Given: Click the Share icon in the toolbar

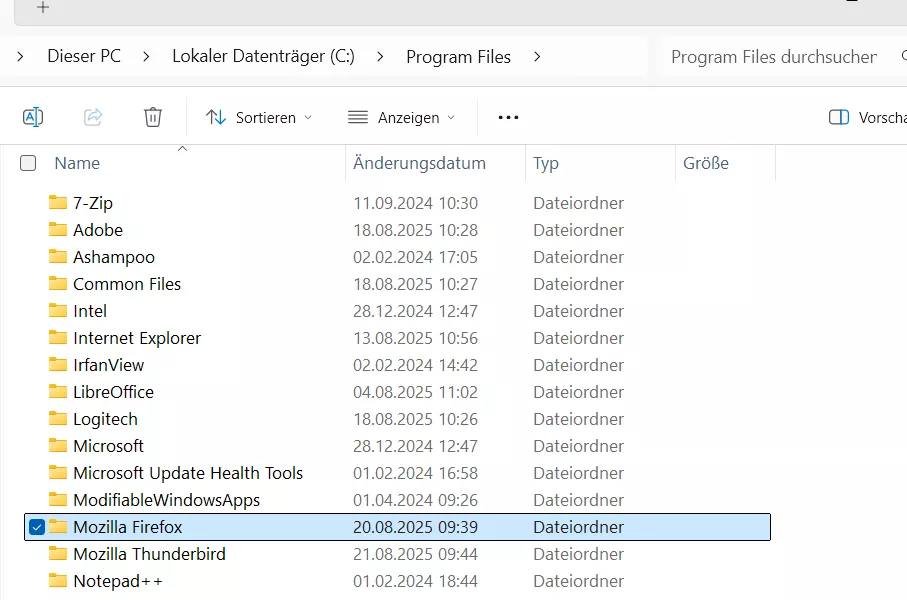Looking at the screenshot, I should (93, 117).
